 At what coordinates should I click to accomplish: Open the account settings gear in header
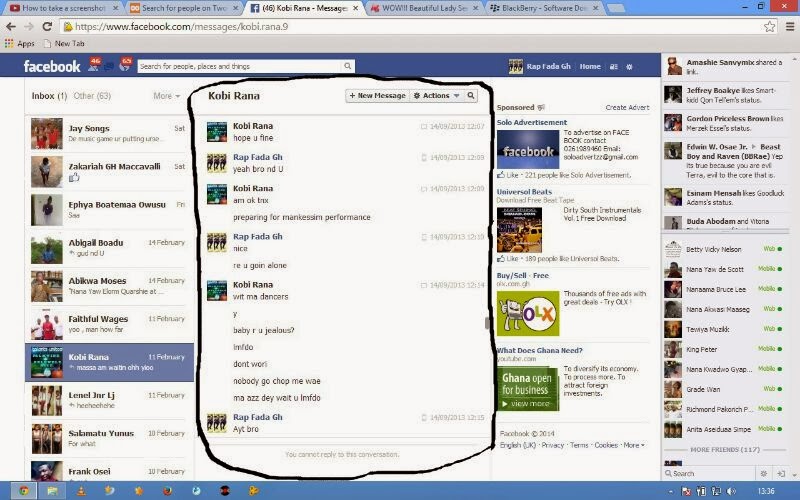[629, 67]
